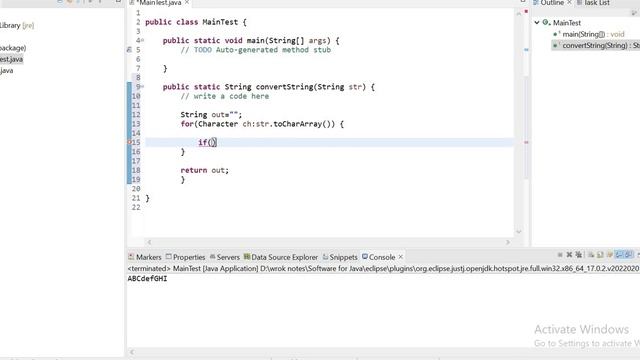Toggle the Scroll Lock icon in Console

pos(600,255)
